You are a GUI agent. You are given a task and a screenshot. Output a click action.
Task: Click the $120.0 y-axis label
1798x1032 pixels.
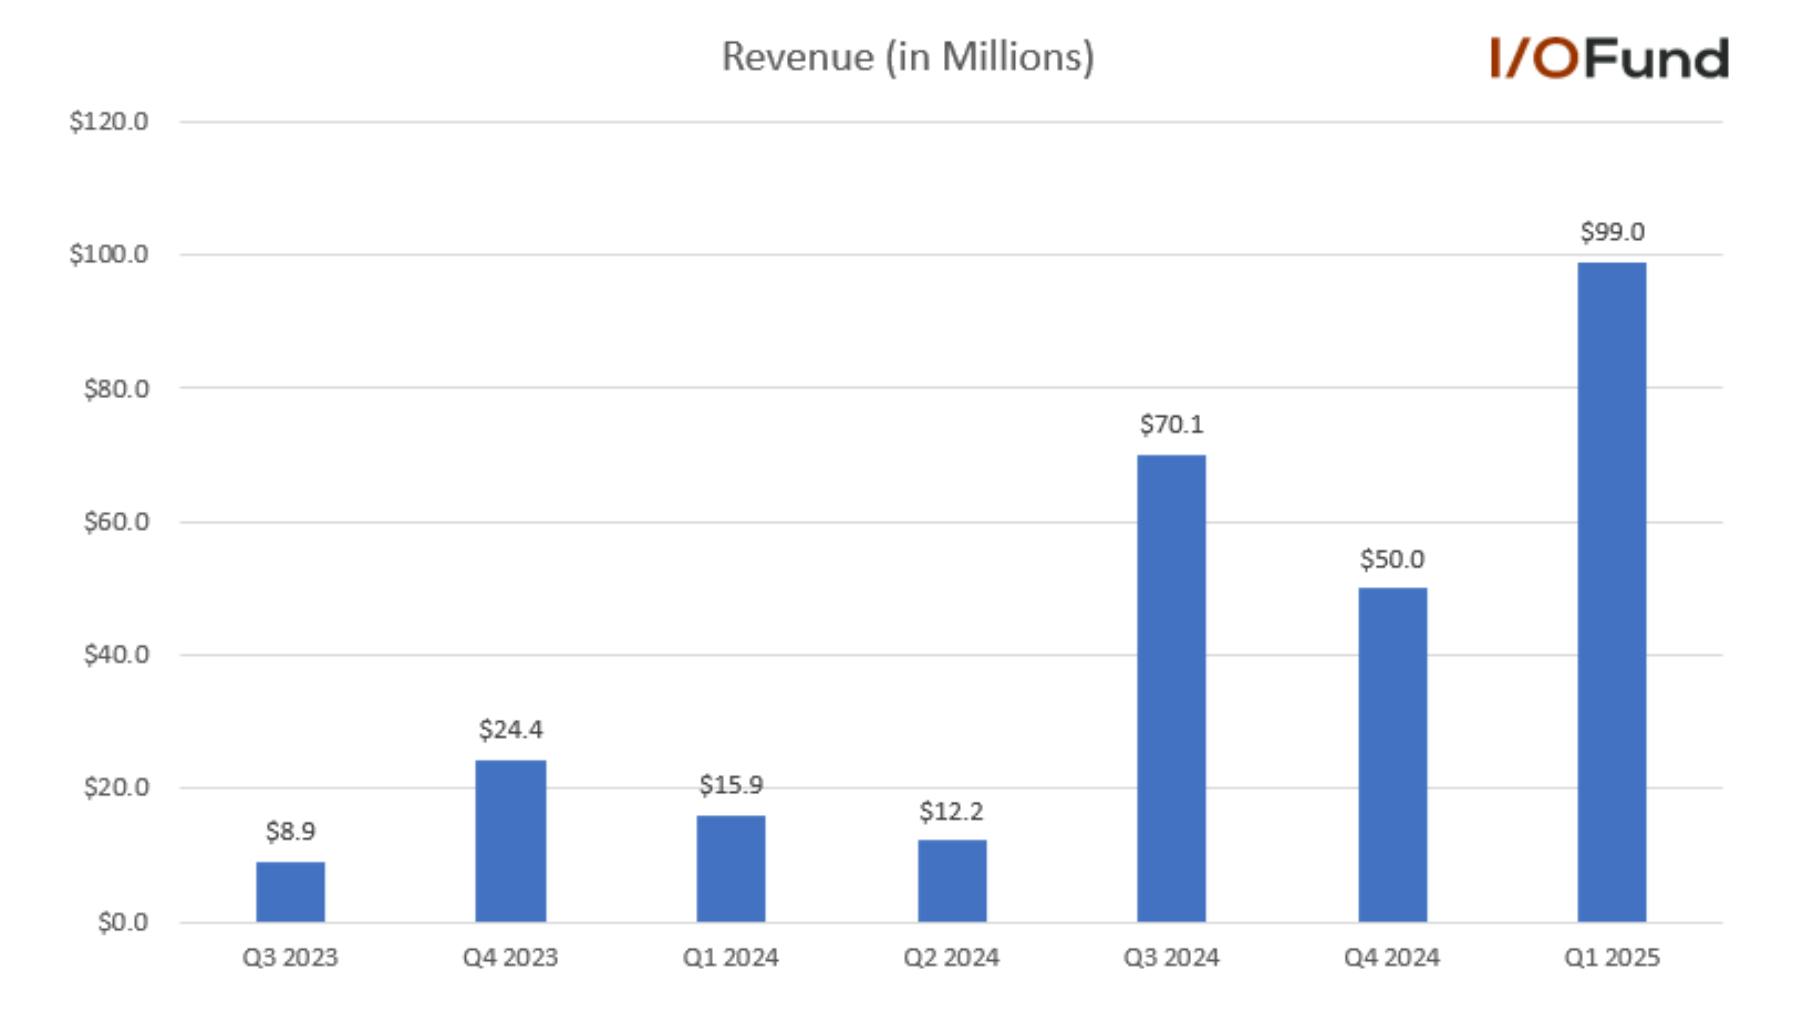coord(109,122)
